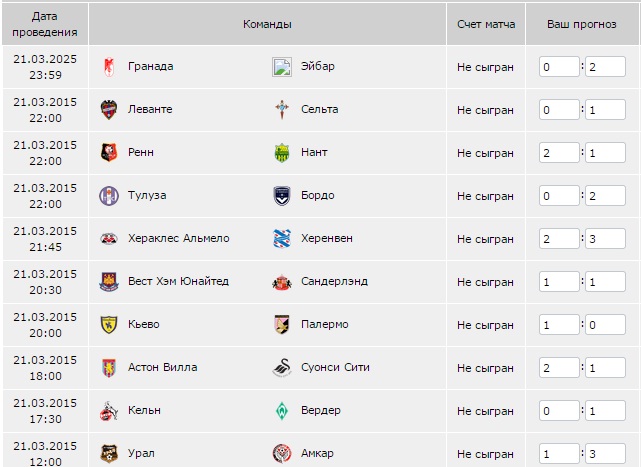The width and height of the screenshot is (641, 467).
Task: Click the Bordeaux team badge
Action: pos(282,196)
